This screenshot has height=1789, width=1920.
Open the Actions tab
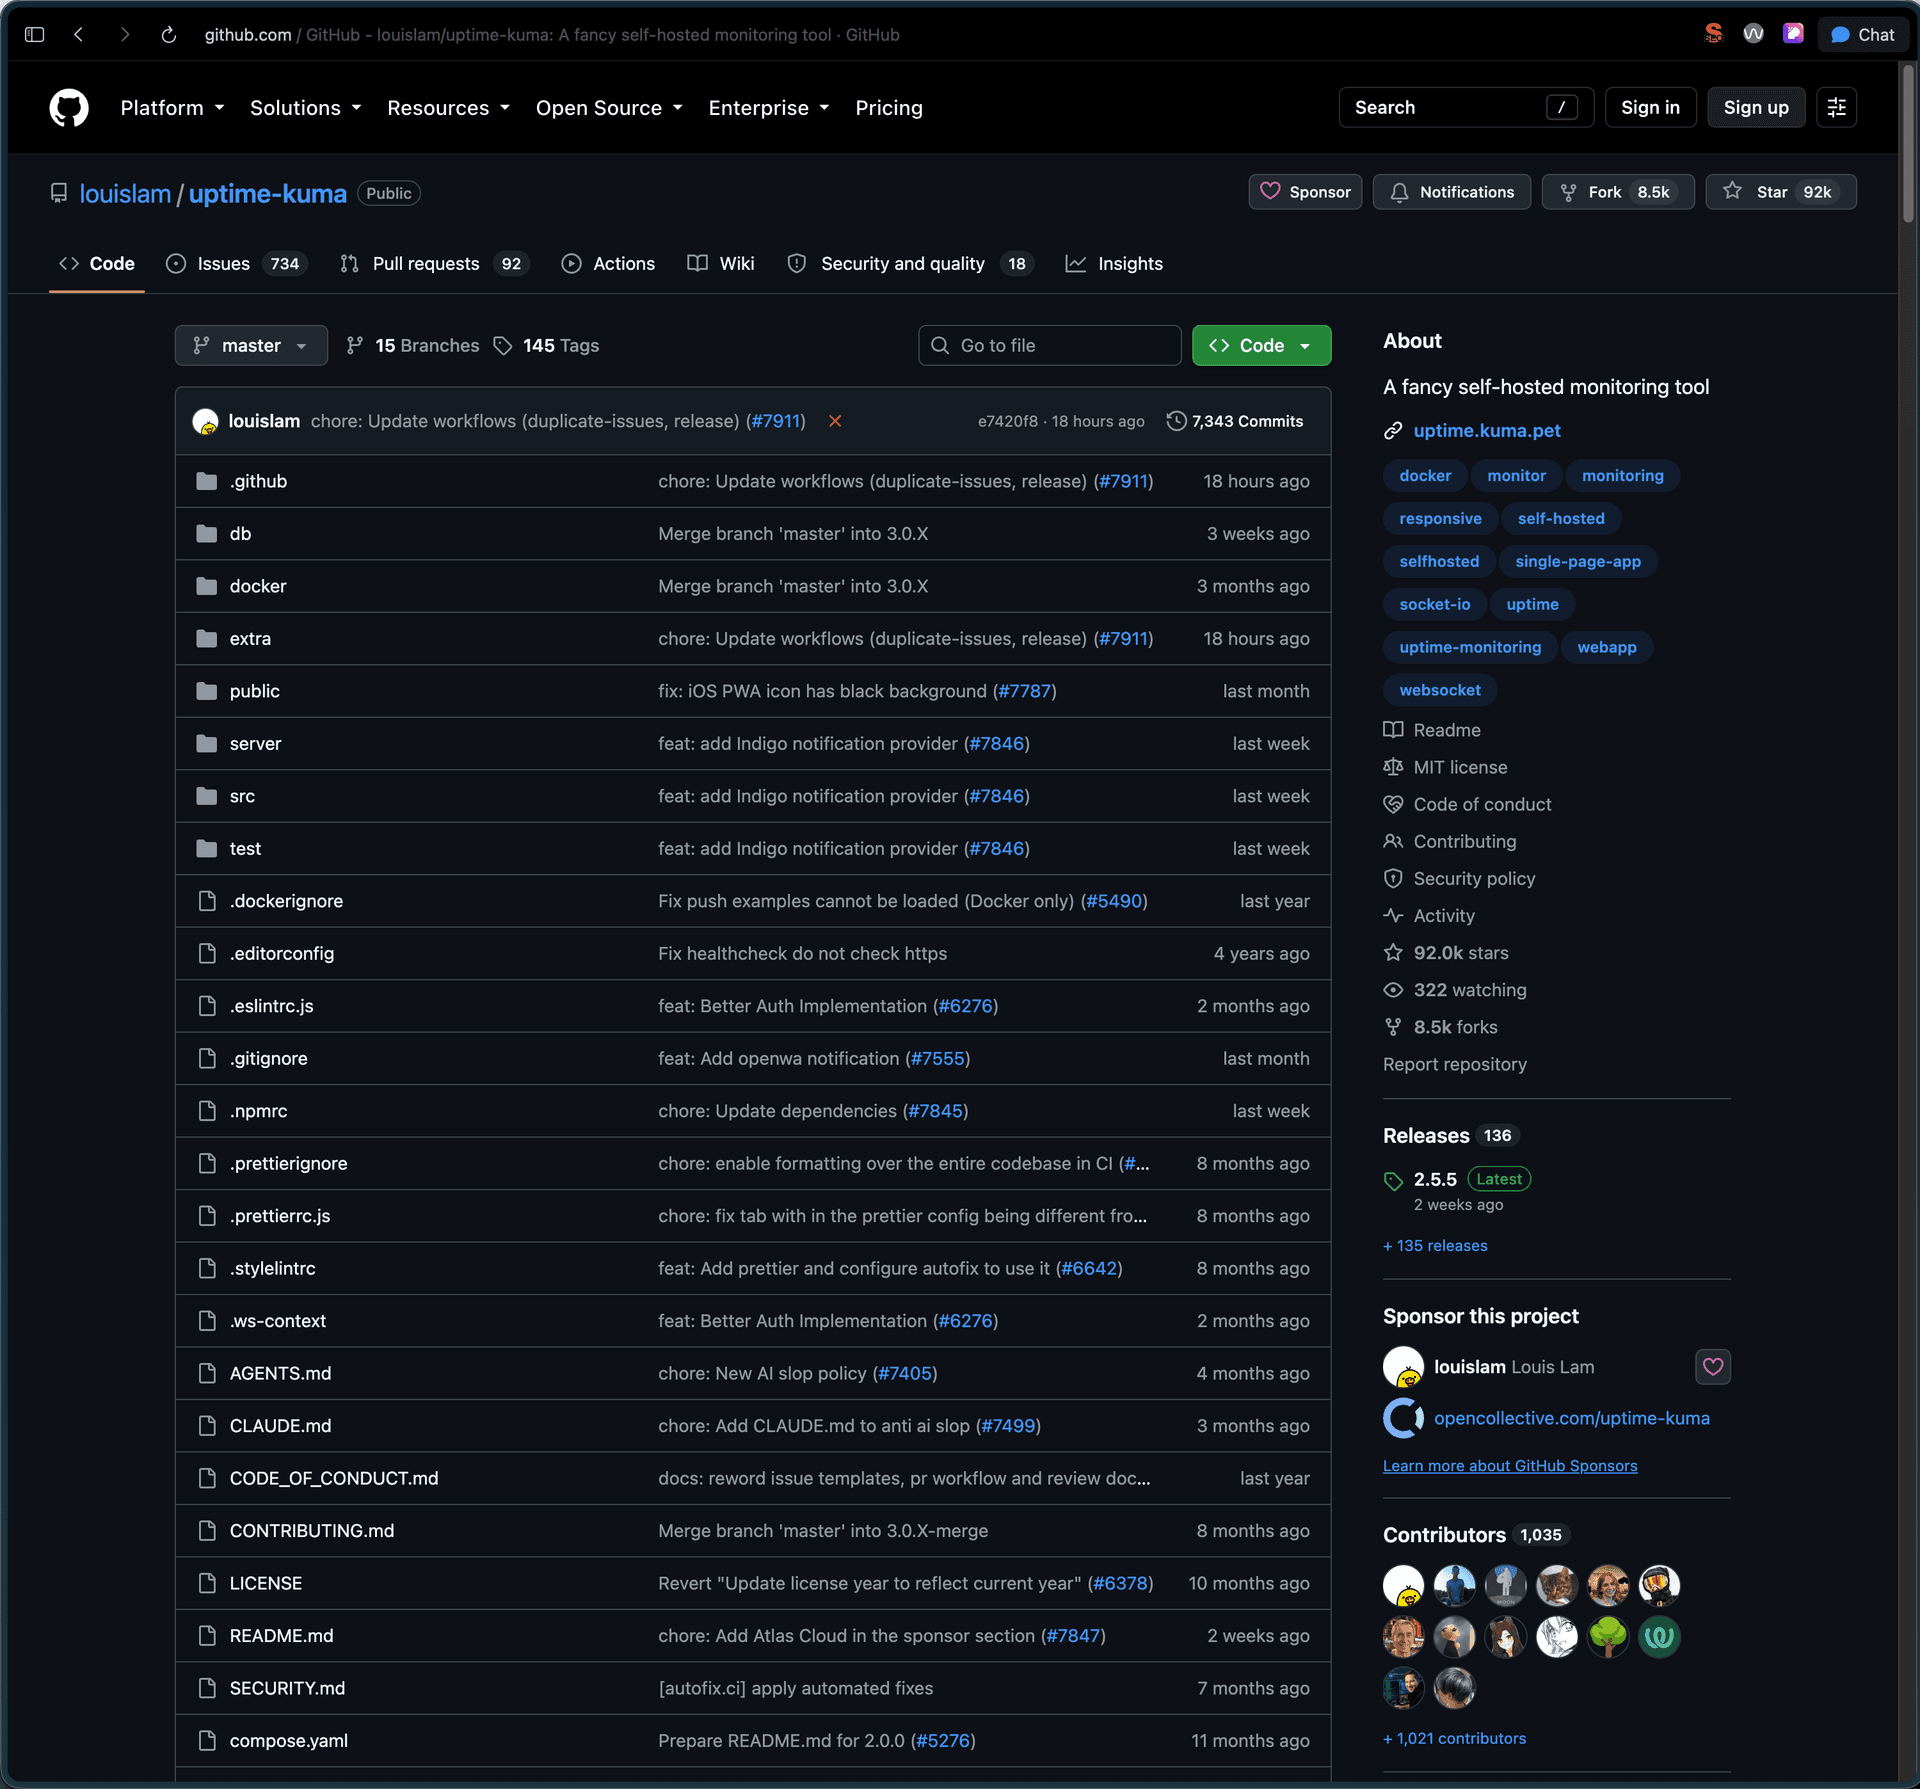(x=609, y=264)
